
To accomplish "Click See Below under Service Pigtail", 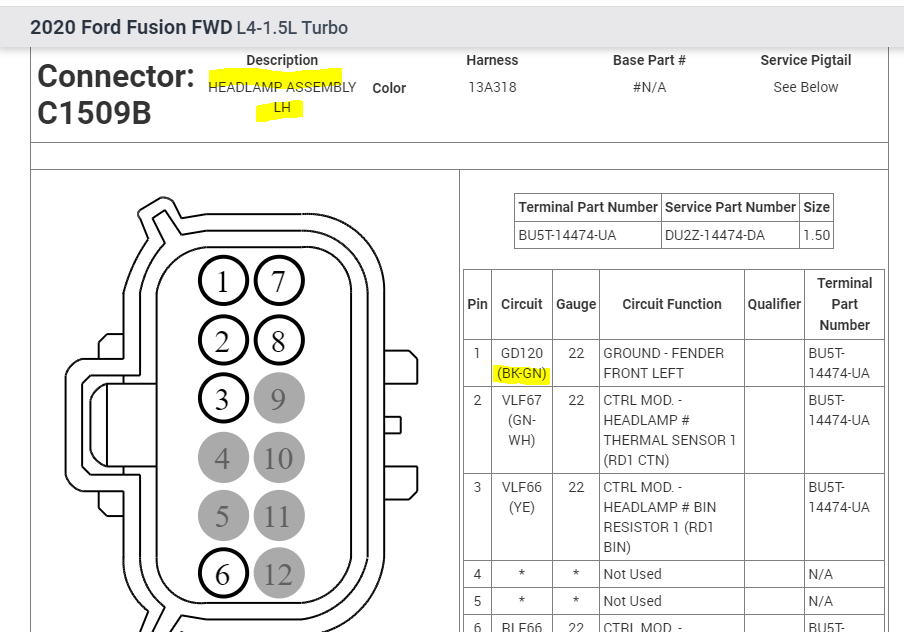I will (805, 87).
